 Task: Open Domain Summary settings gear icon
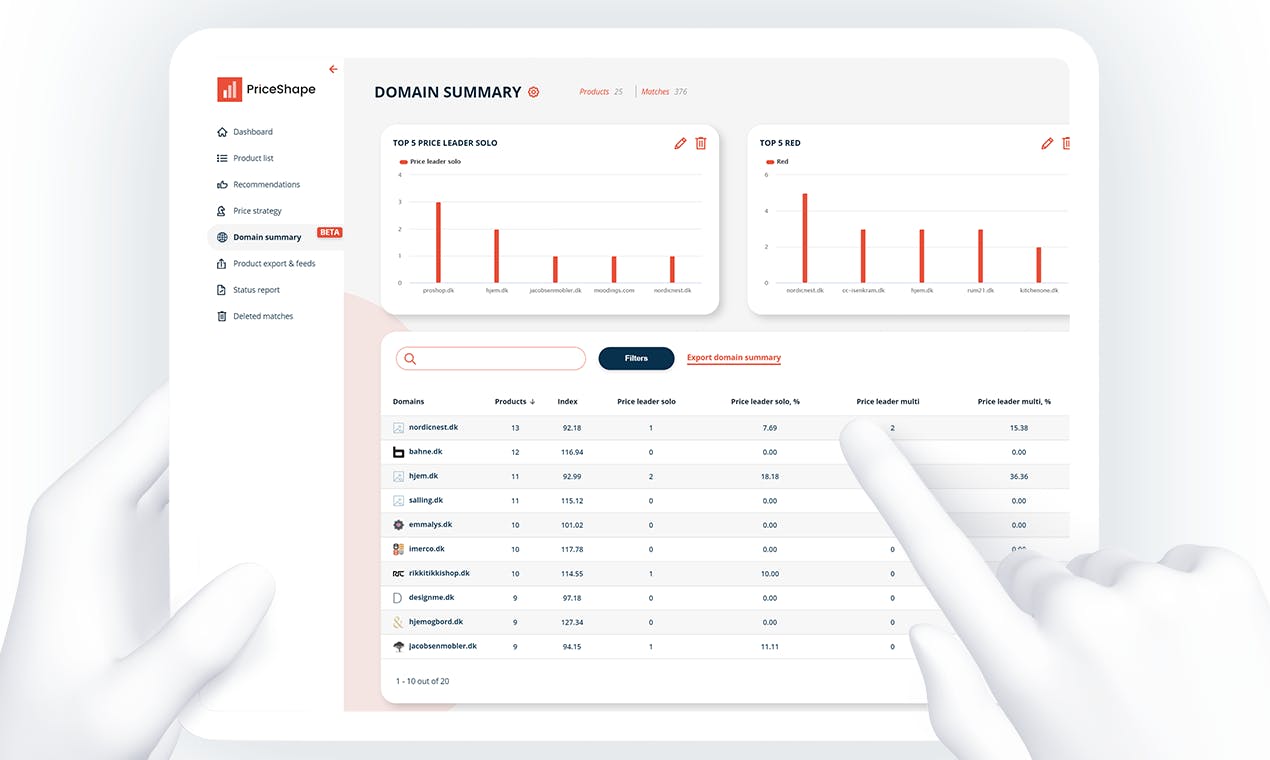(533, 92)
